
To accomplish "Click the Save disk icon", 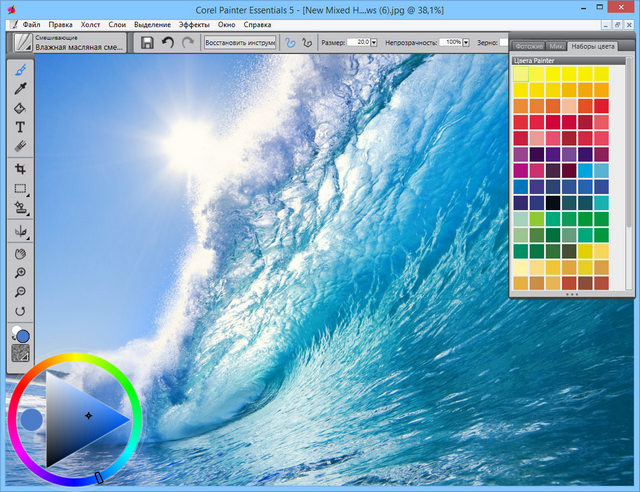I will 147,43.
